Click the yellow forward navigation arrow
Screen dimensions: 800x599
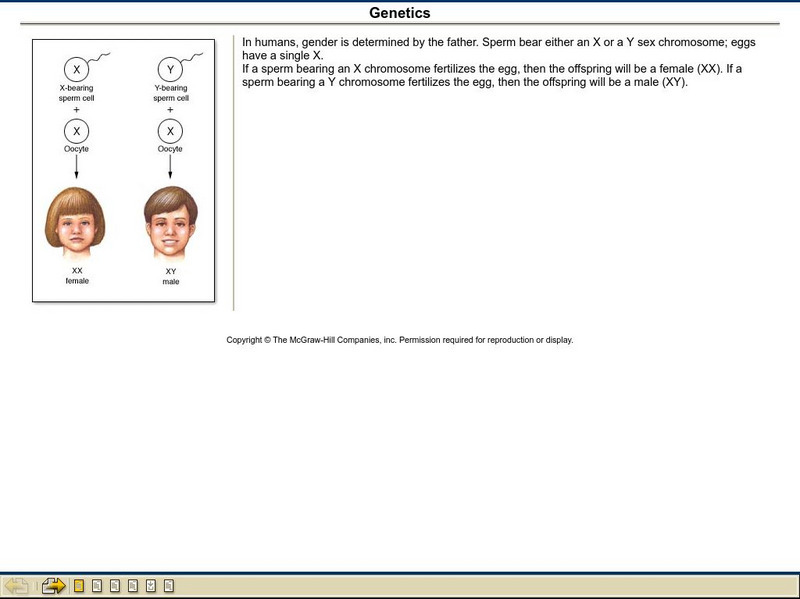pyautogui.click(x=53, y=585)
